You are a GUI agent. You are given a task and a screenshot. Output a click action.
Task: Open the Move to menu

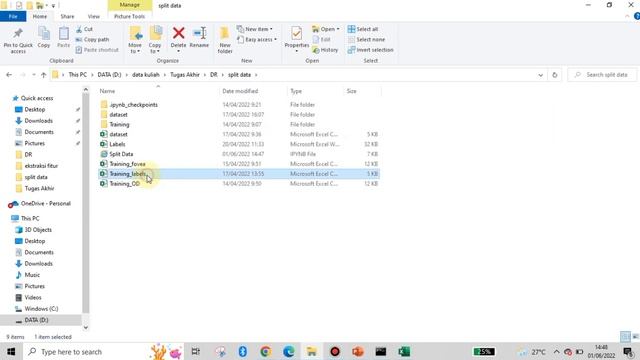pos(135,40)
